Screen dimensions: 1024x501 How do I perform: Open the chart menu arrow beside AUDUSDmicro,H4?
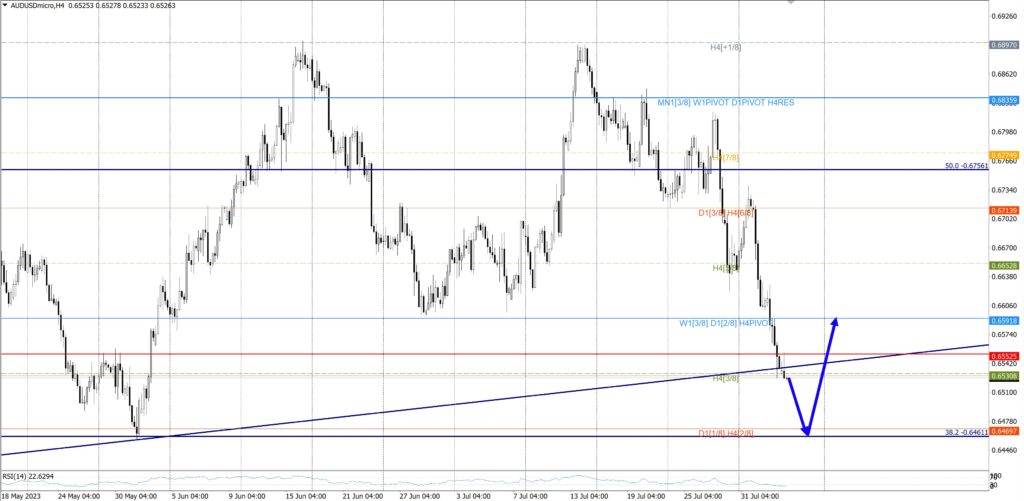tap(6, 6)
